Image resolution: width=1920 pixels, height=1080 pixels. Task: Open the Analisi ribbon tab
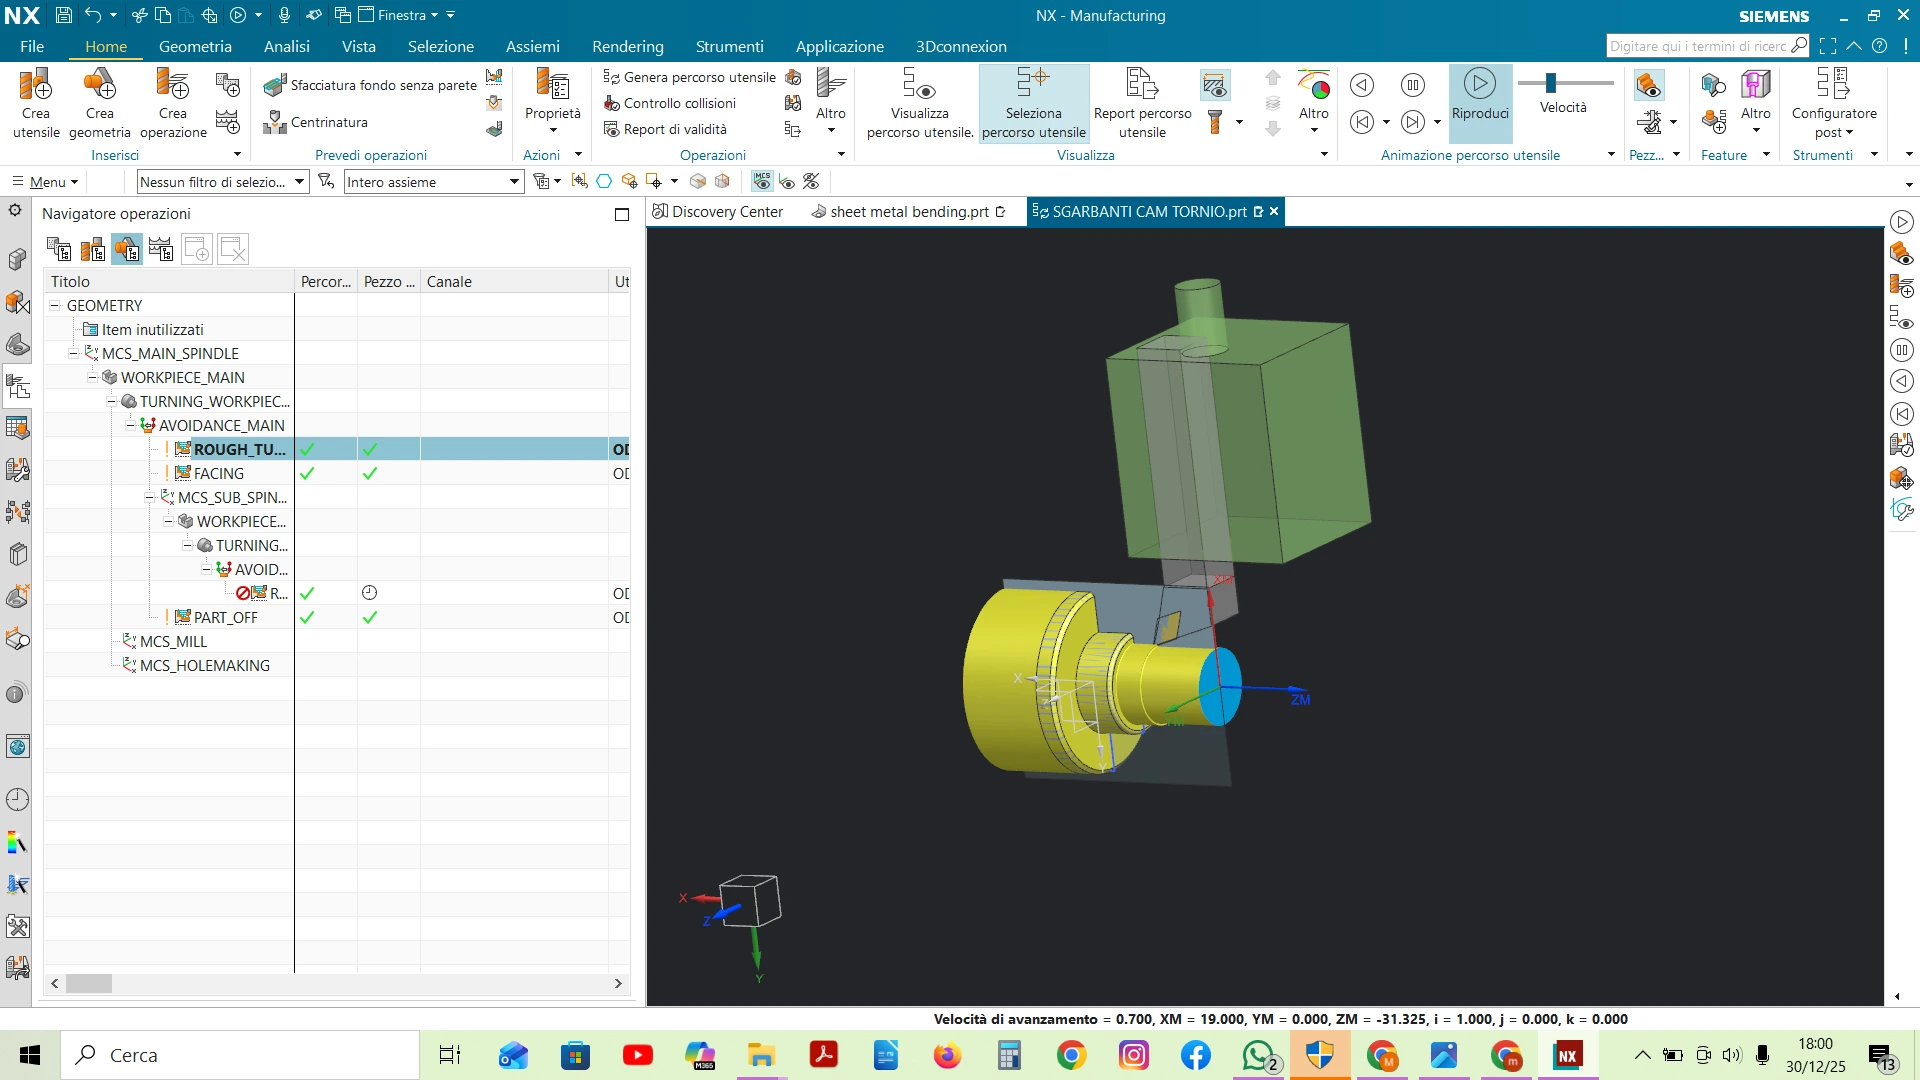click(x=286, y=46)
